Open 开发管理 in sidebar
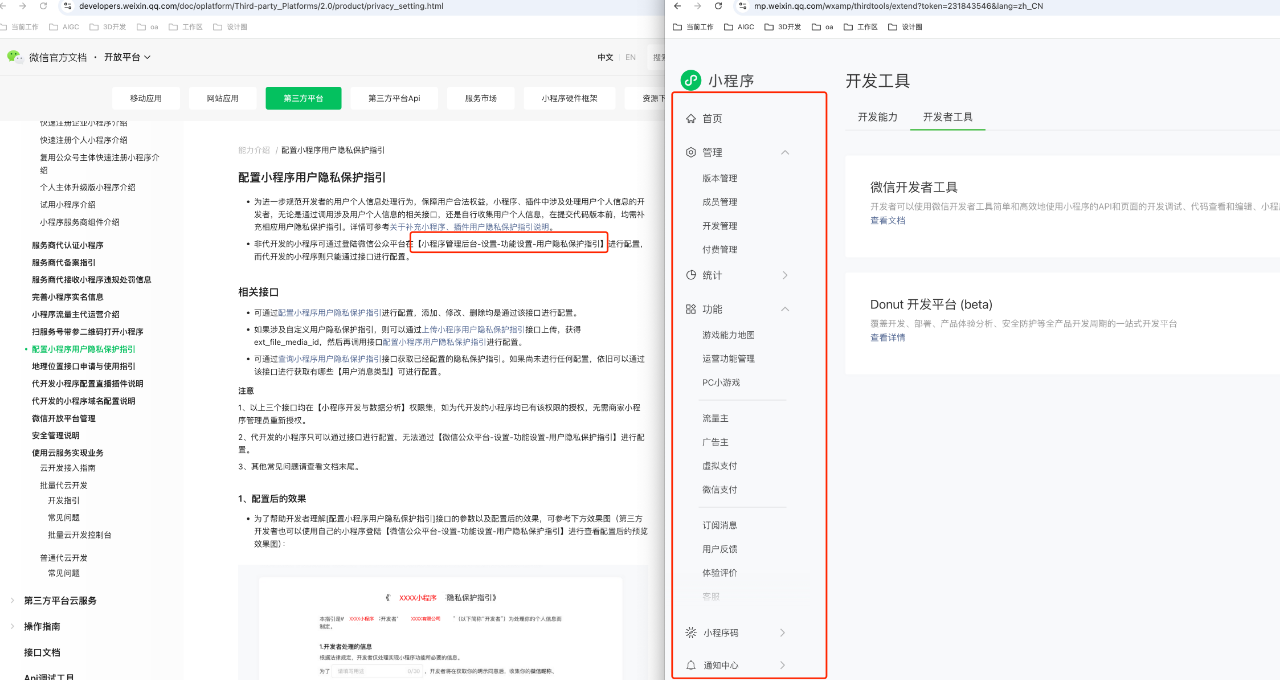This screenshot has height=680, width=1280. click(720, 226)
